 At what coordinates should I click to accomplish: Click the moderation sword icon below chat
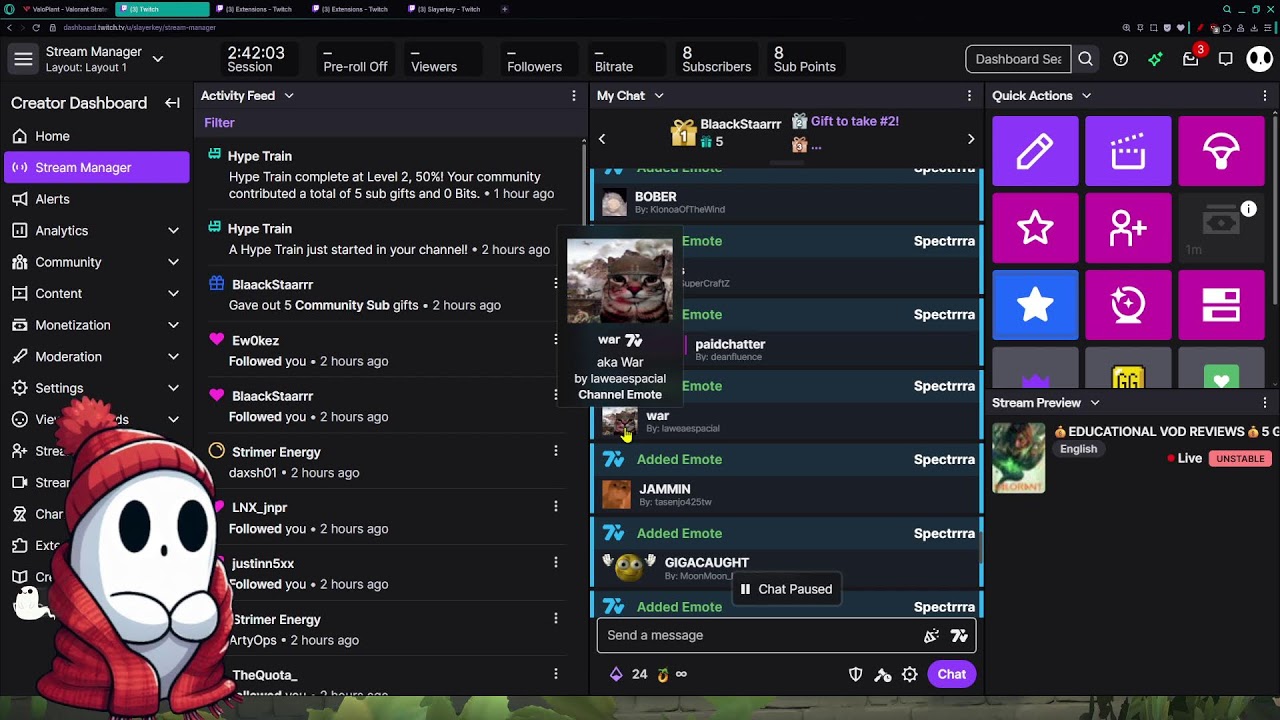tap(883, 675)
